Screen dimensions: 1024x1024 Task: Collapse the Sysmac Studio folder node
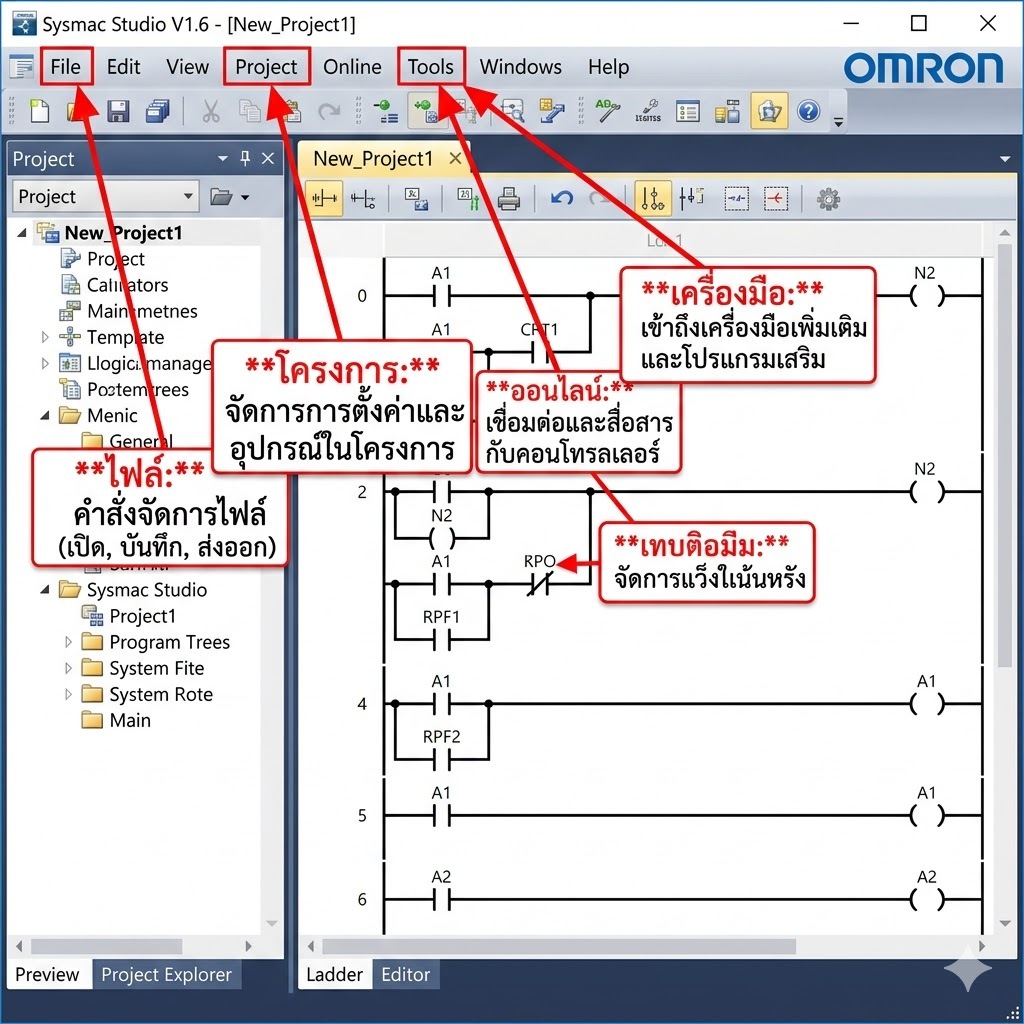click(45, 590)
